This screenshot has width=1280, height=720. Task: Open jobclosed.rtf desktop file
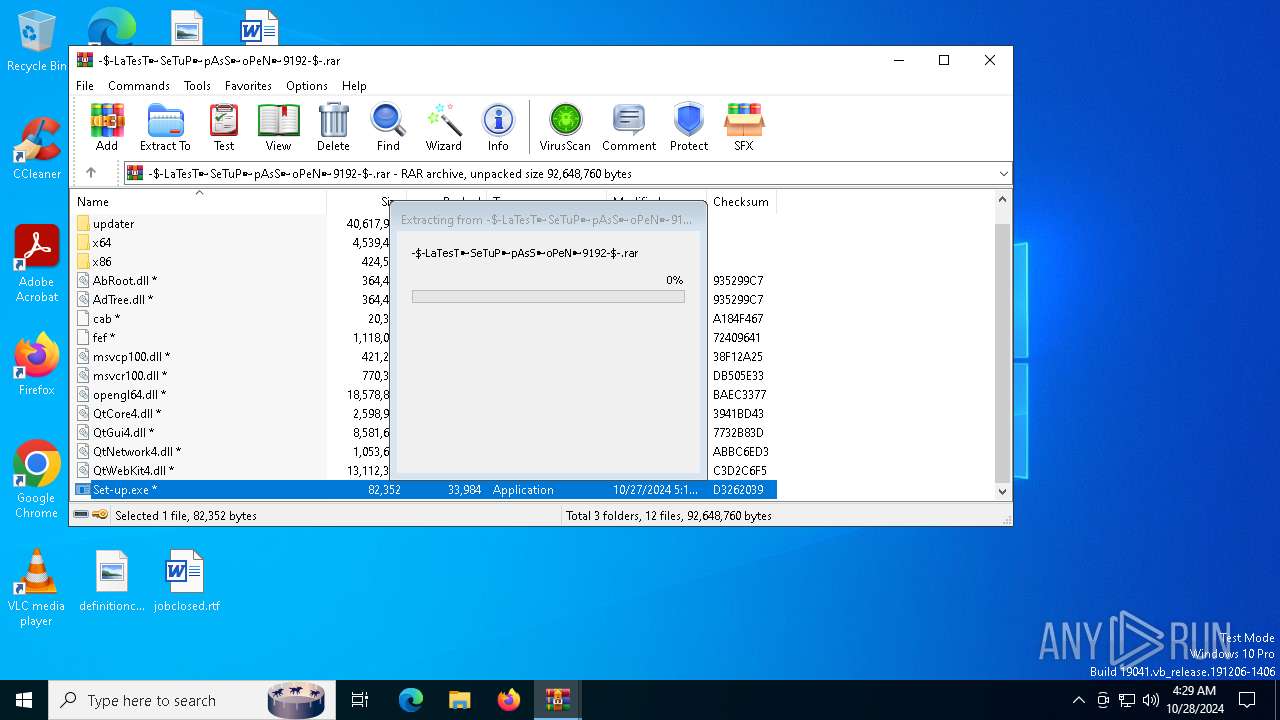click(186, 581)
